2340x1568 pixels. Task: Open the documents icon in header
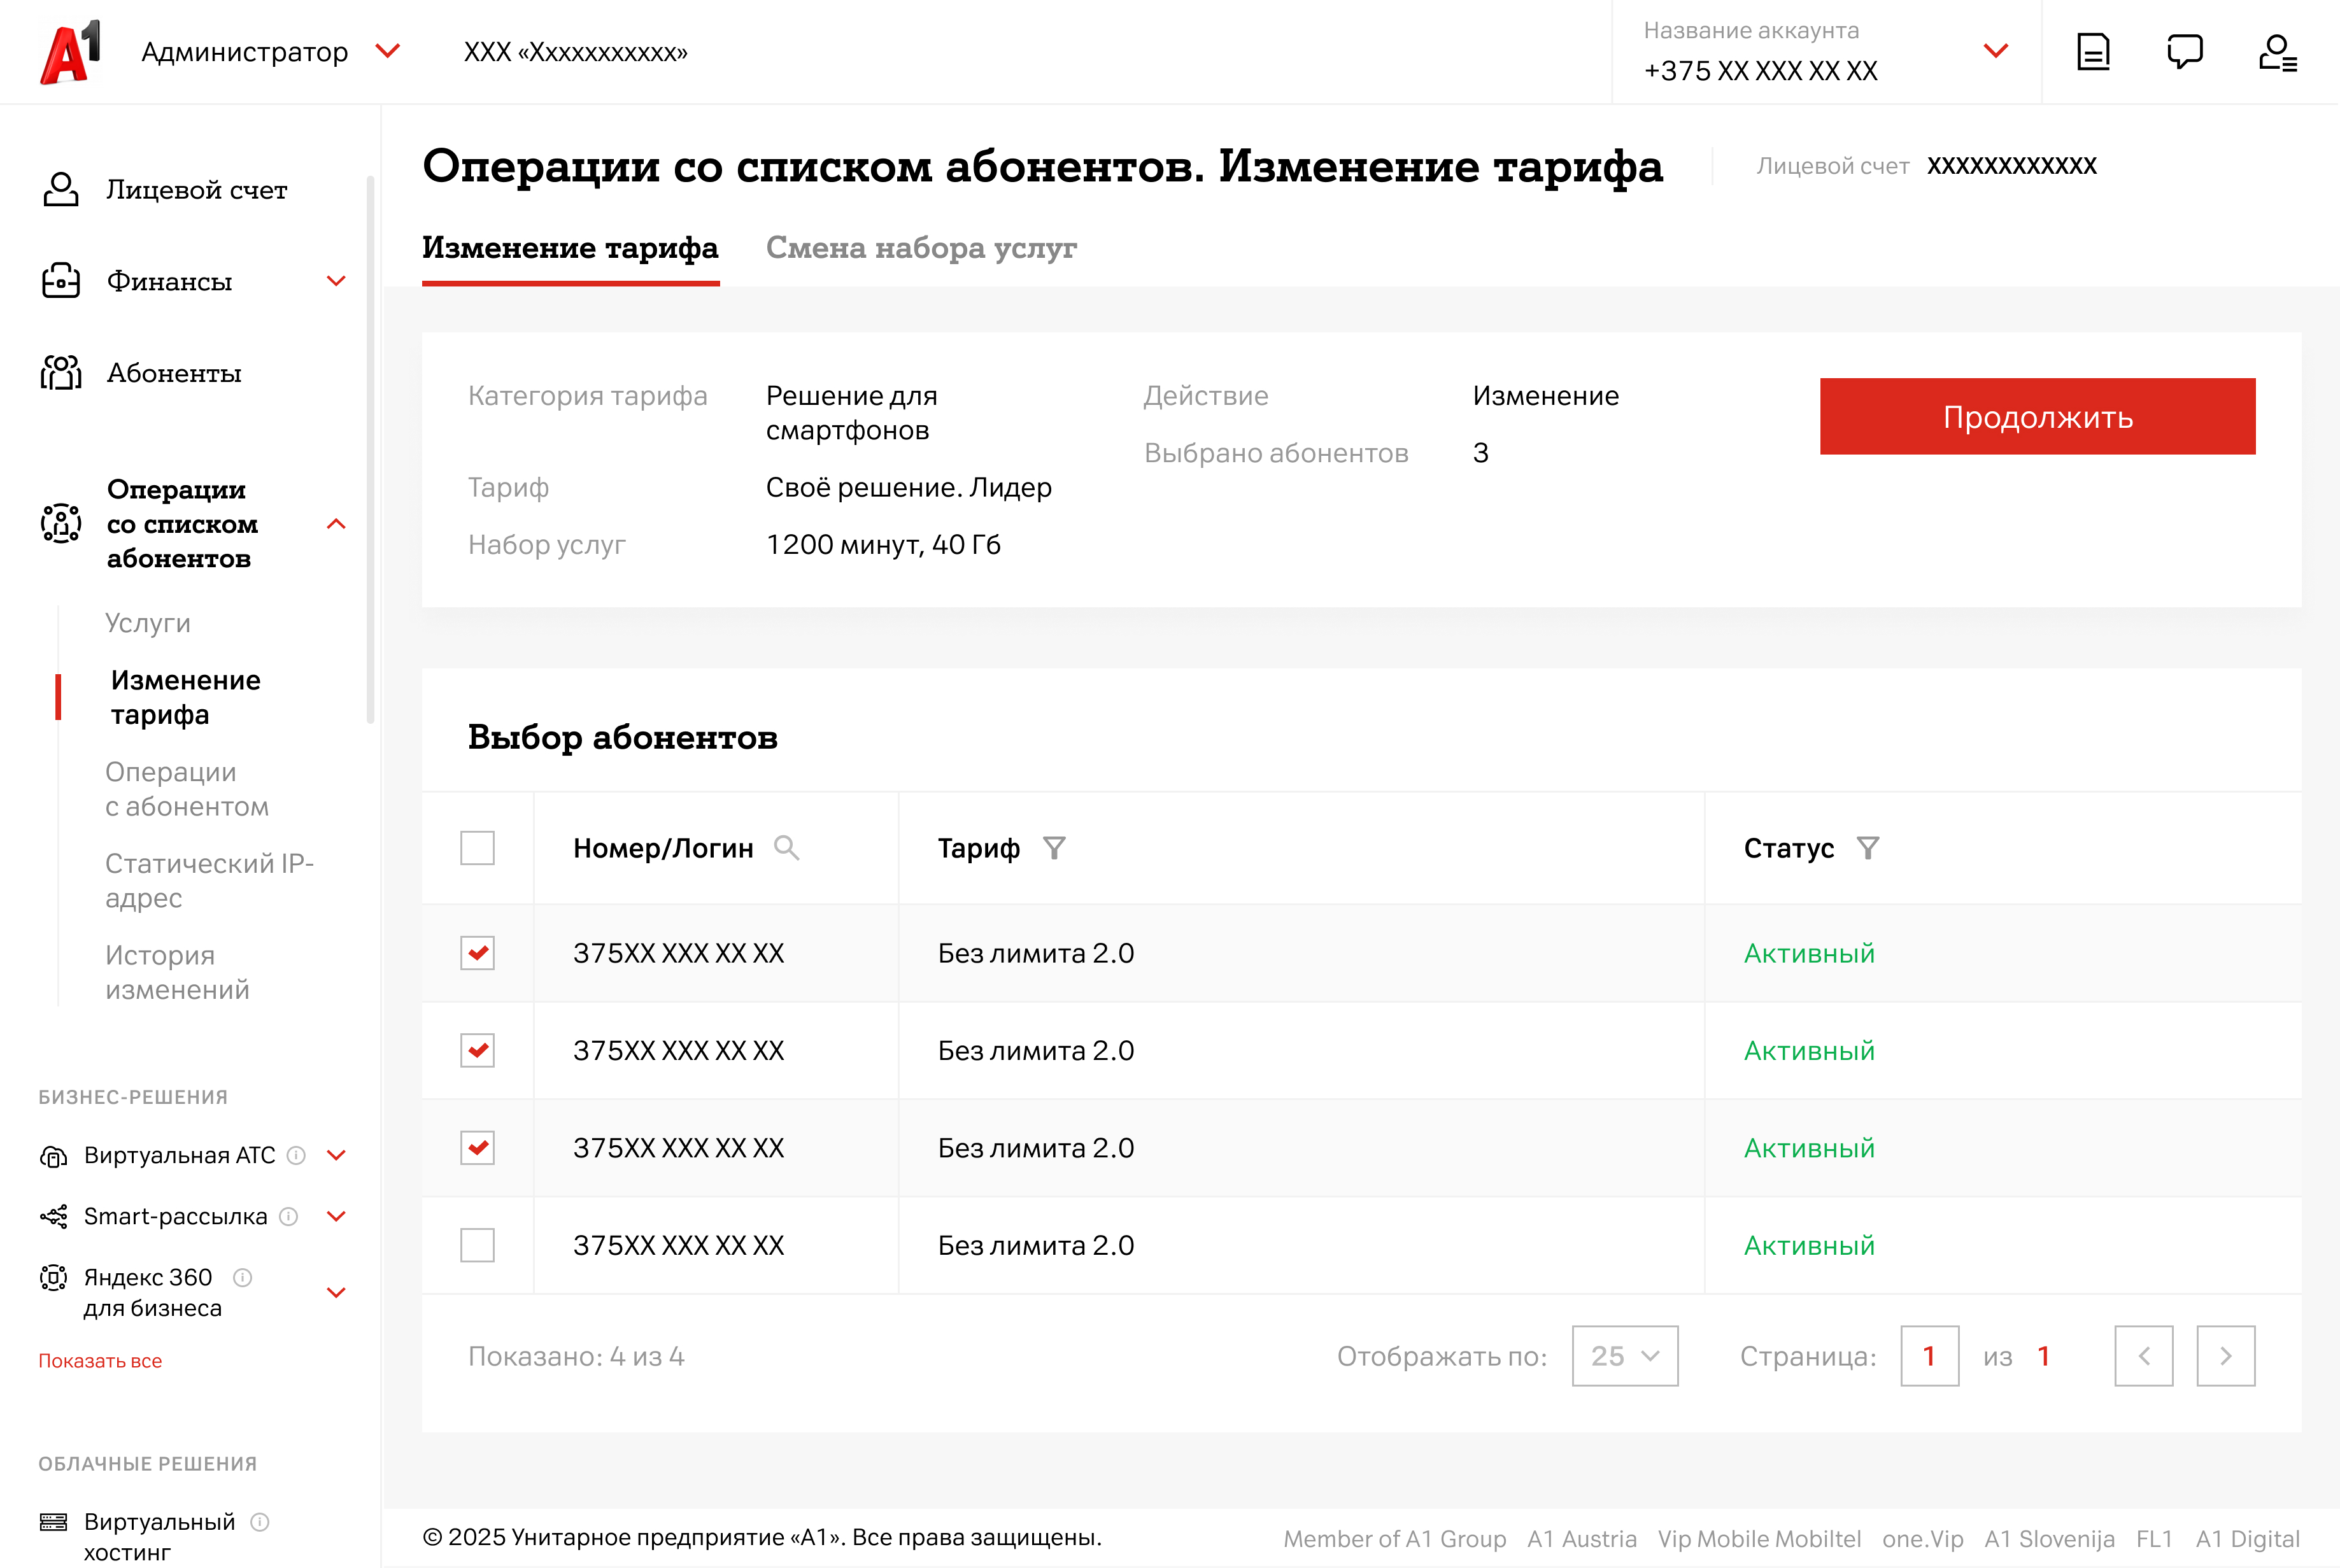point(2093,52)
